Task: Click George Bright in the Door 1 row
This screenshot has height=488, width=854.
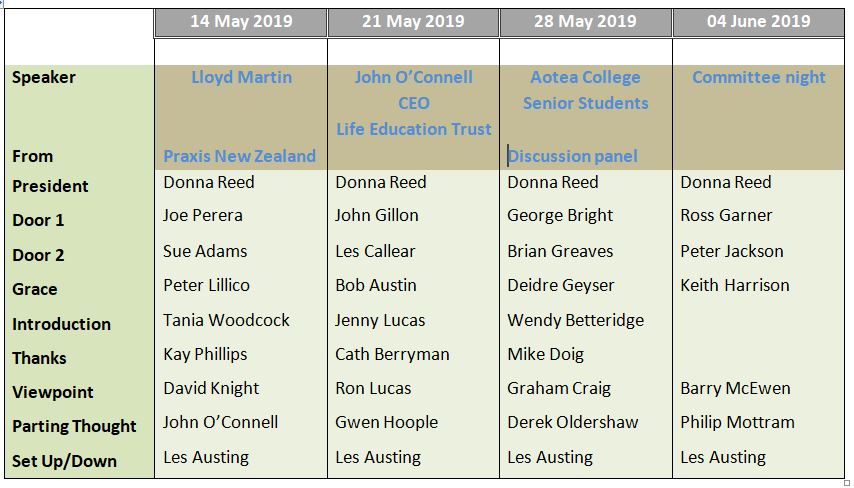Action: (560, 216)
